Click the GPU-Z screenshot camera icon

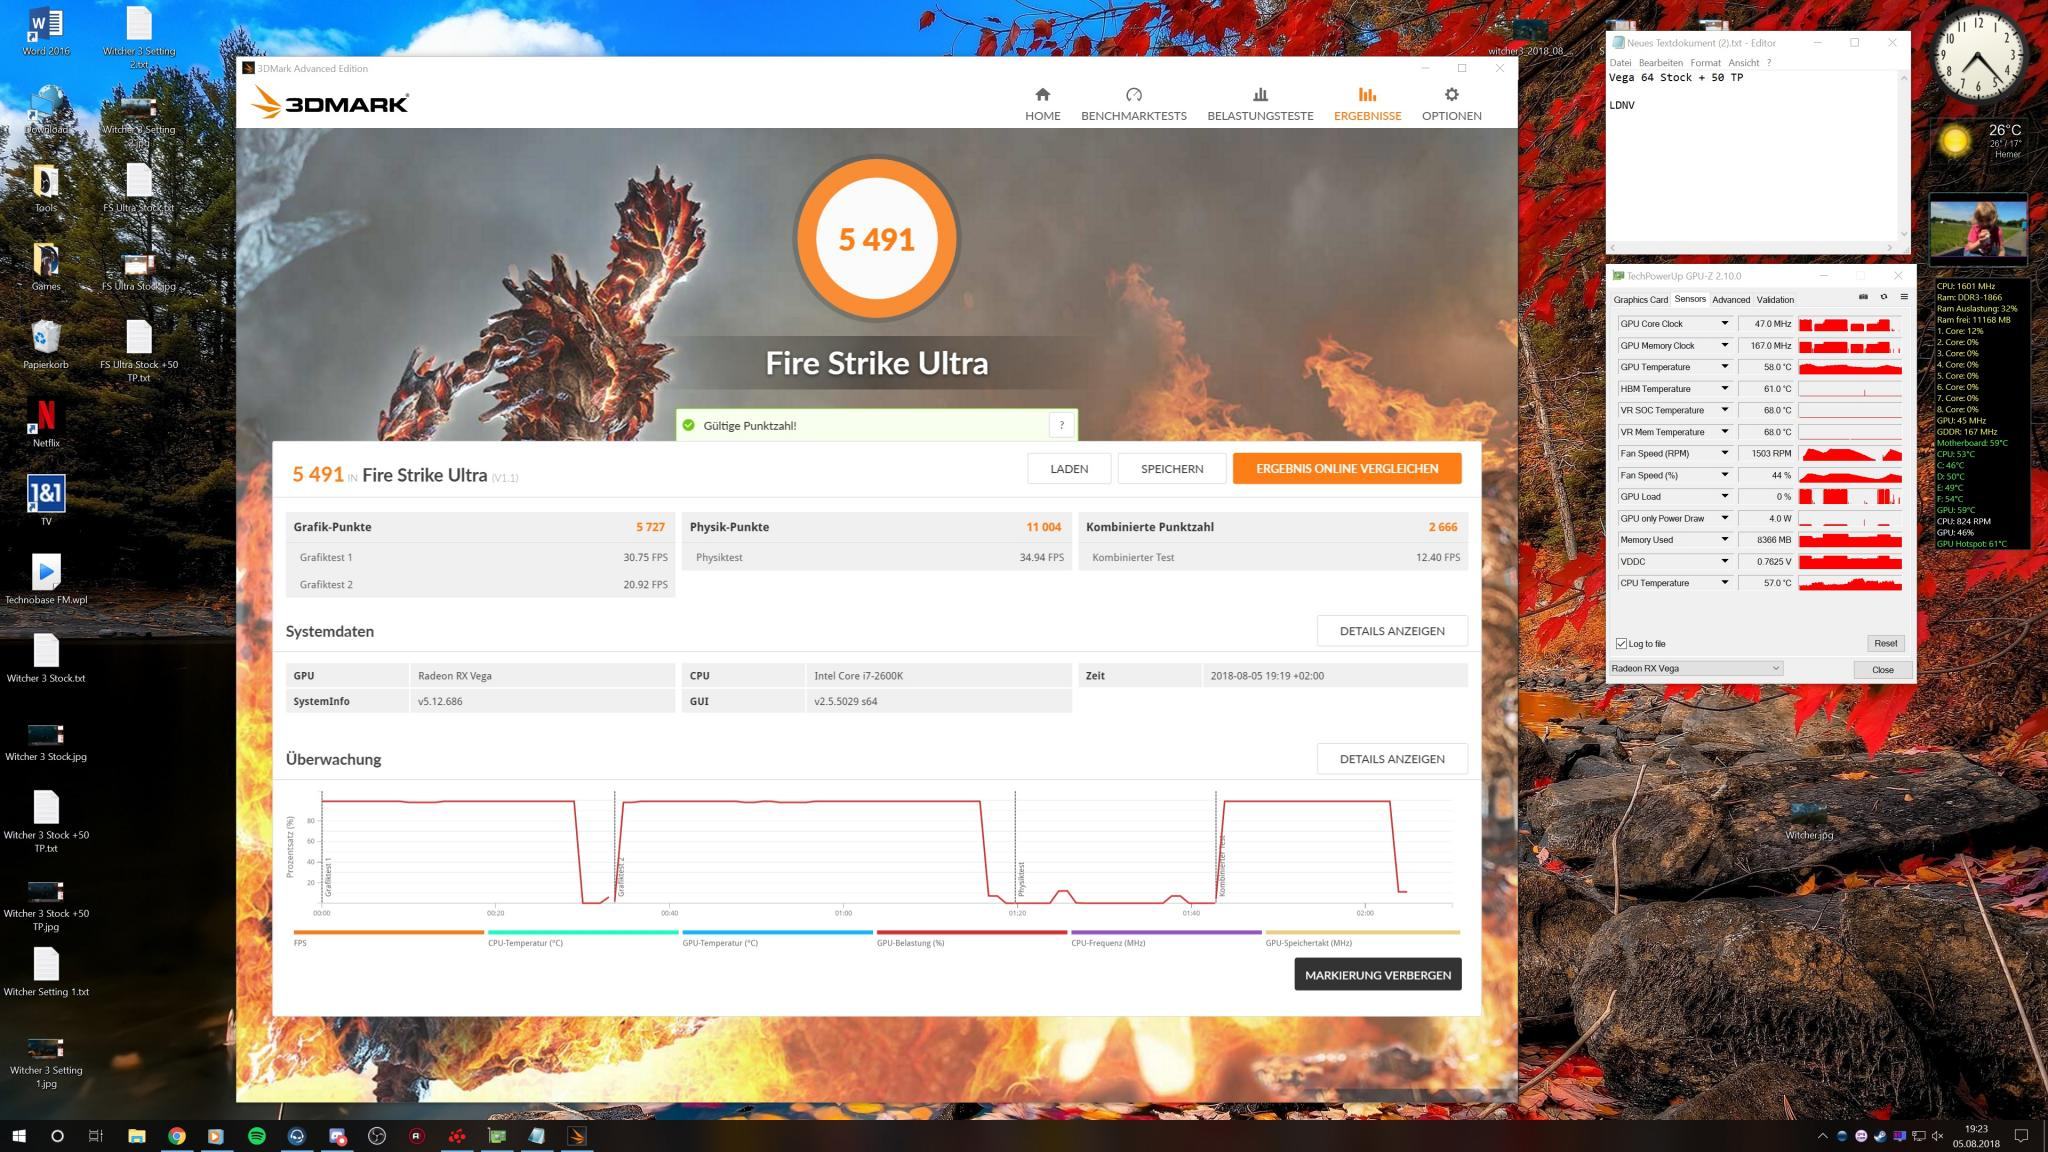pyautogui.click(x=1863, y=297)
